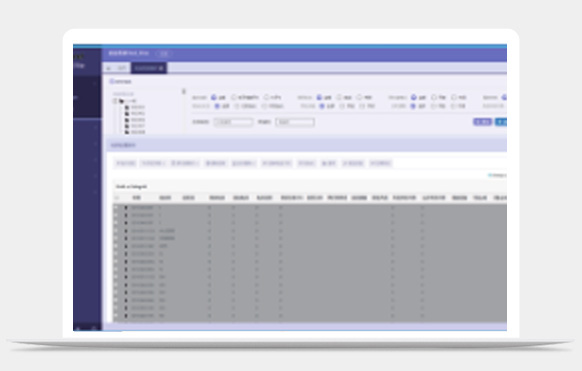This screenshot has width=582, height=371.
Task: Tick the select-all checkbox in the table header
Action: click(116, 198)
